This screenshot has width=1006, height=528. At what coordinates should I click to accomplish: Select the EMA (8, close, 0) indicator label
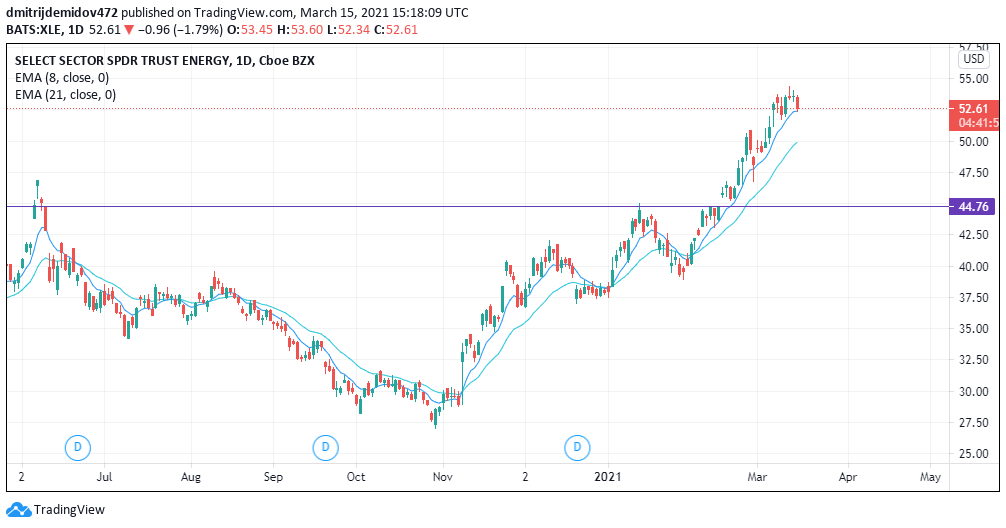[62, 78]
